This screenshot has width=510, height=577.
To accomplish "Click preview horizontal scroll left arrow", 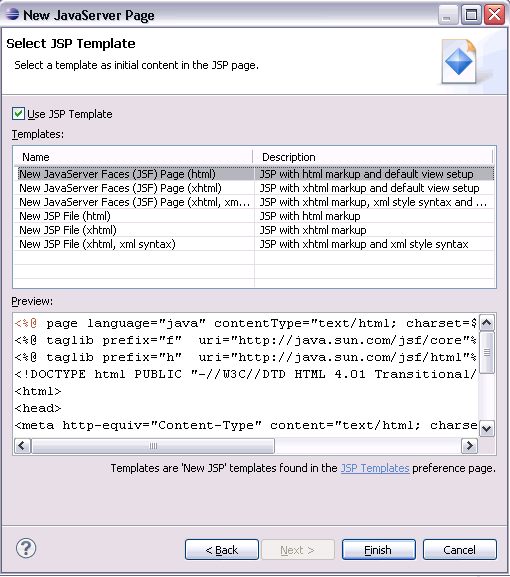I will [22, 446].
